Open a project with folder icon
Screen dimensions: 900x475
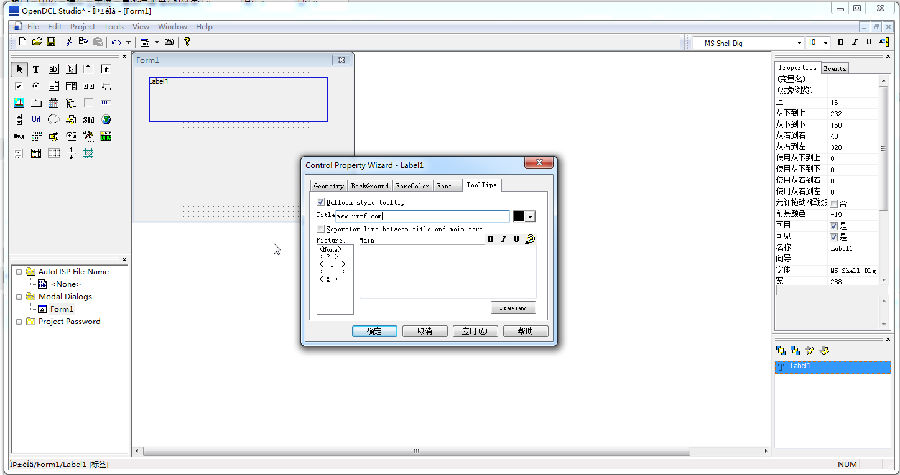tap(37, 42)
